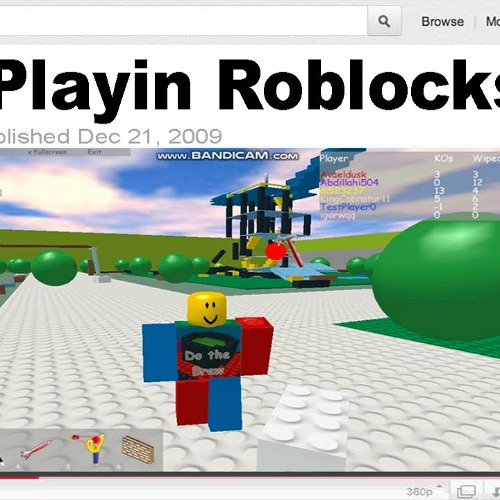Select player Avaeldusk in leaderboard
500x500 pixels.
[x=343, y=174]
